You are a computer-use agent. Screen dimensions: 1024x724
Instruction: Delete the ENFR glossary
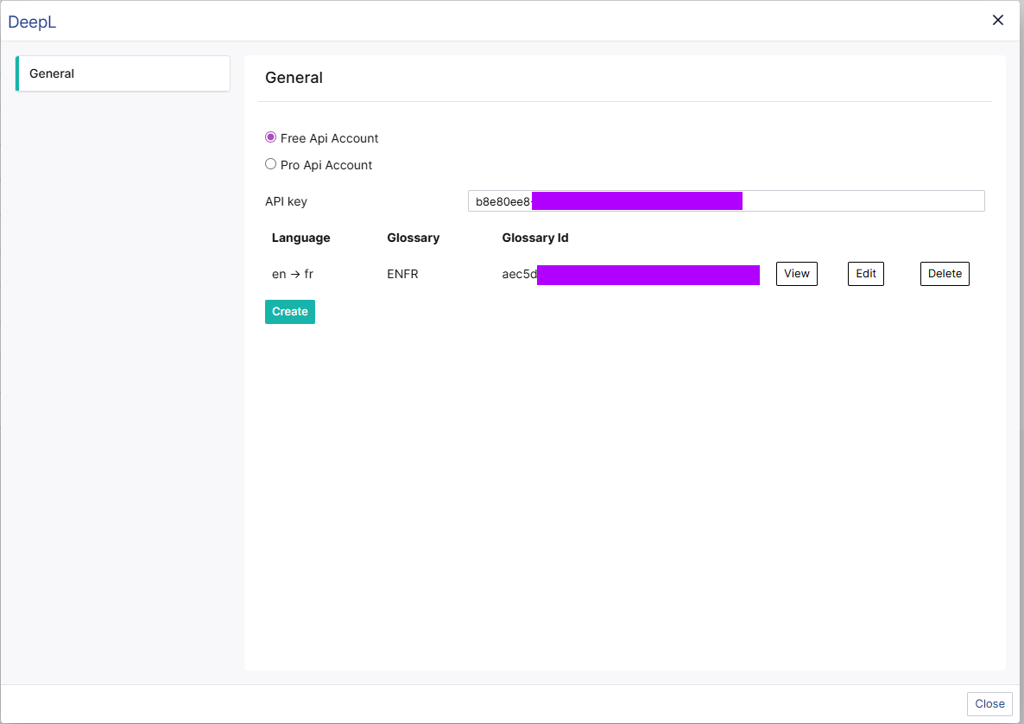click(x=944, y=274)
